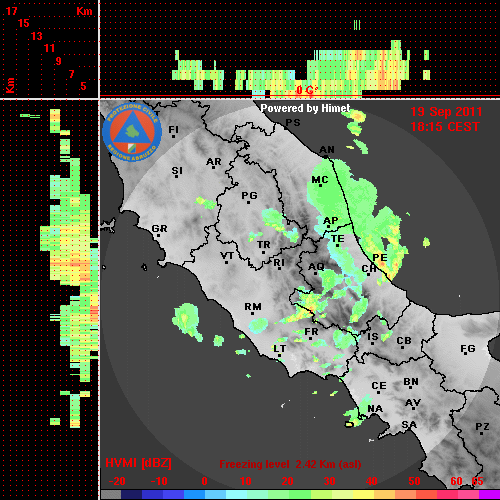This screenshot has height=500, width=500.
Task: Click the 'HVMI [dBZ]' product label
Action: pyautogui.click(x=138, y=463)
